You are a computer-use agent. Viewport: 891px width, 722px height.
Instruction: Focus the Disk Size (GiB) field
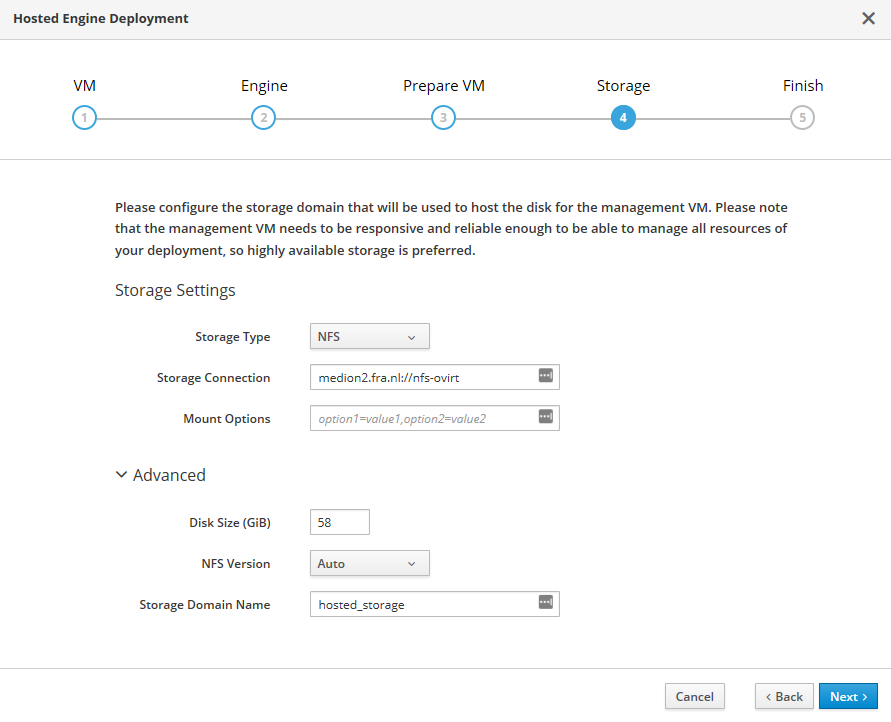pyautogui.click(x=340, y=522)
